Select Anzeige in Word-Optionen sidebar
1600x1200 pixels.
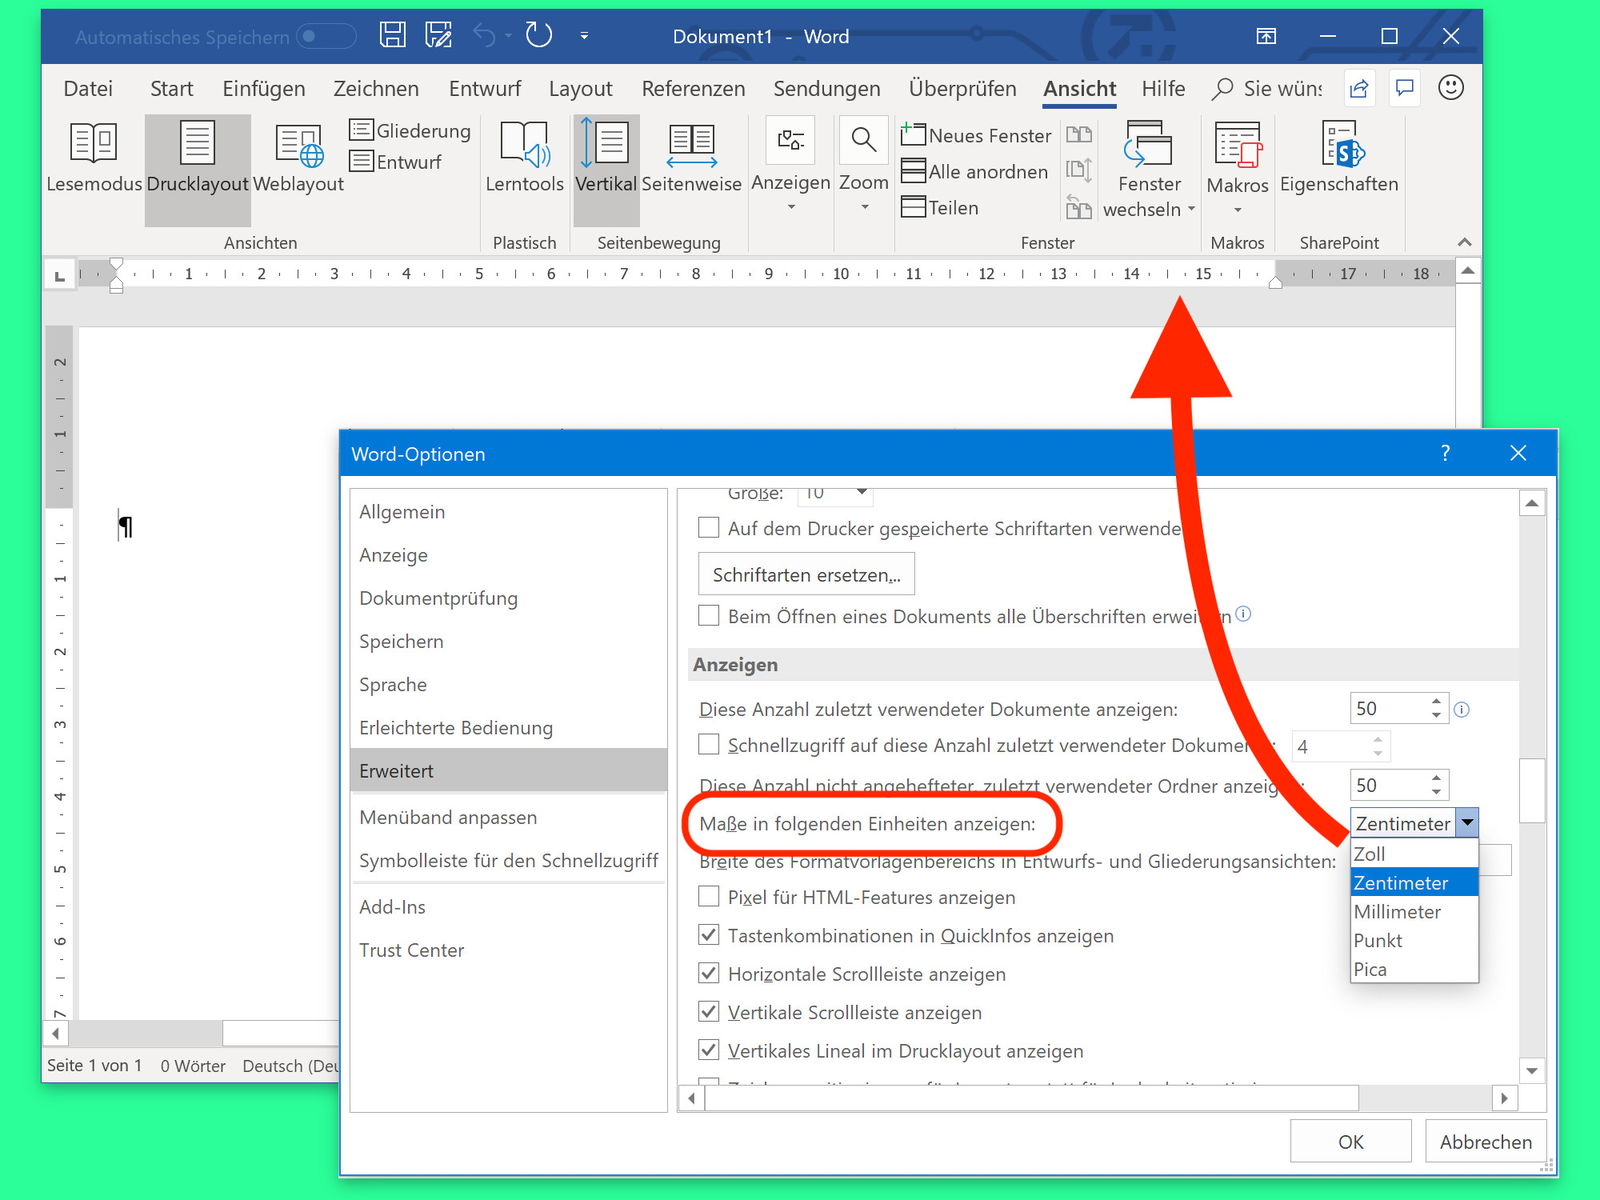[509, 555]
